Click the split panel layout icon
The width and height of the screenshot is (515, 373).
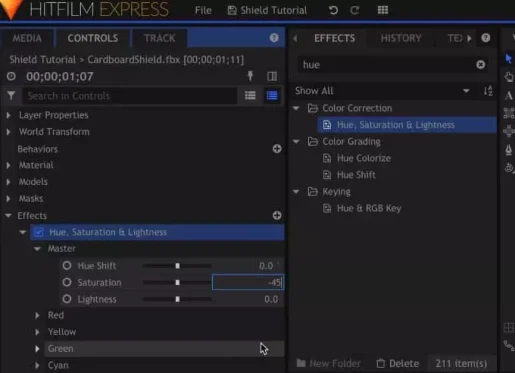point(272,76)
